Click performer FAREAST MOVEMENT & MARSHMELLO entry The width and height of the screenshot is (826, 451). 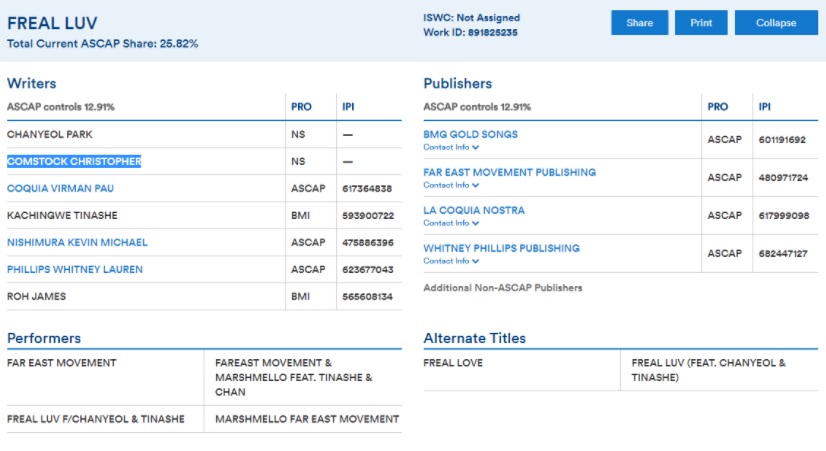click(x=293, y=377)
